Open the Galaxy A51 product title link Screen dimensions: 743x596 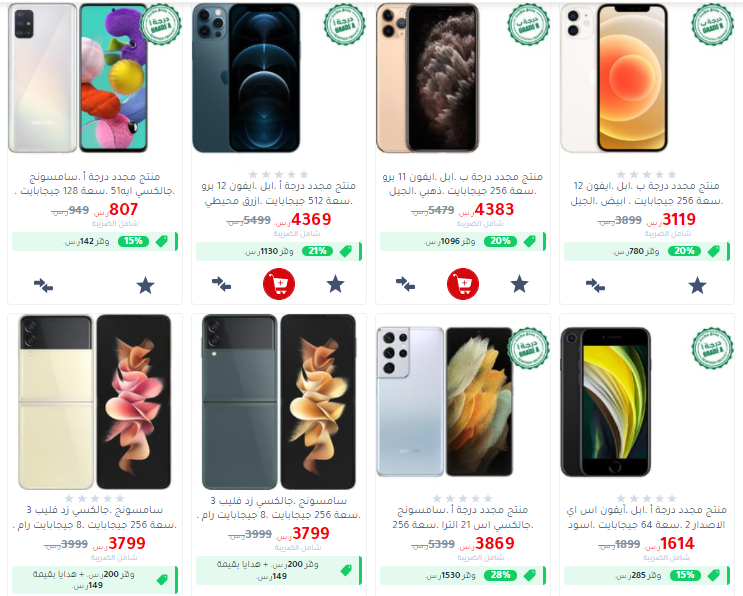click(95, 184)
